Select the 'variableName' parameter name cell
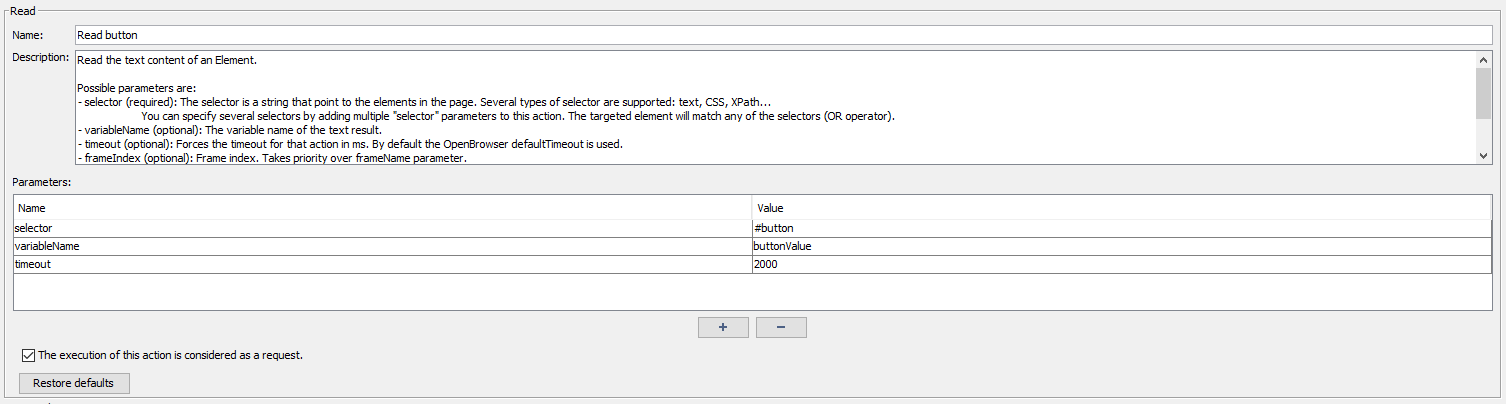1506x404 pixels. pos(382,246)
